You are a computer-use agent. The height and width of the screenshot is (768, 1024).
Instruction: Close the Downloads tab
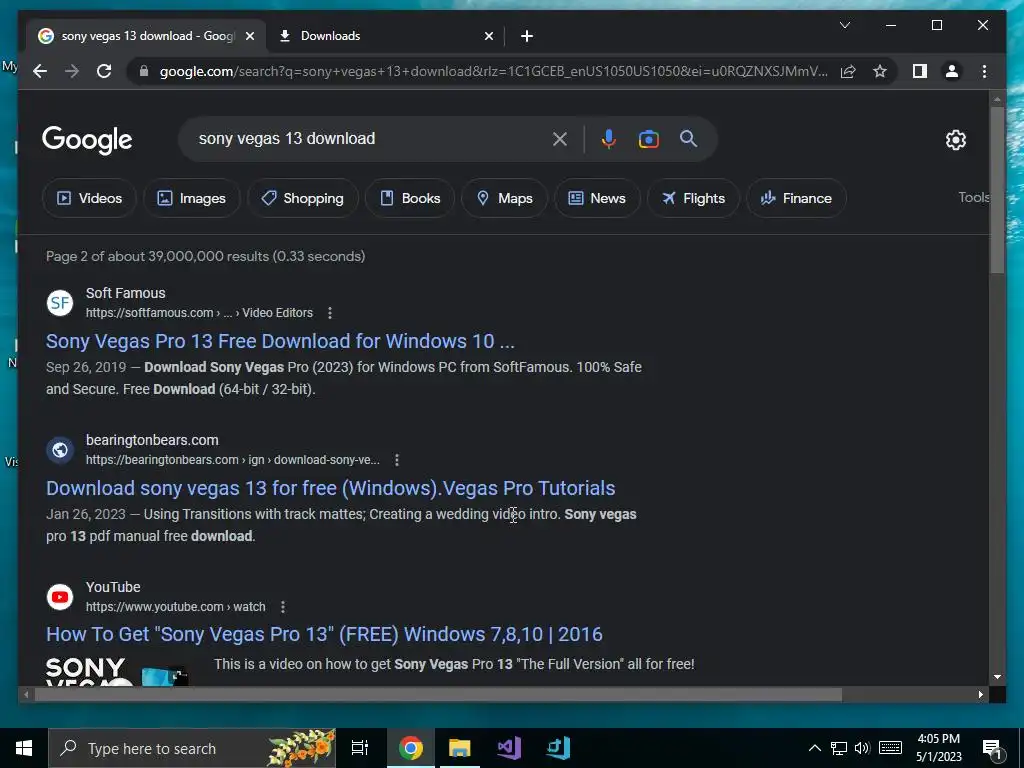point(488,36)
